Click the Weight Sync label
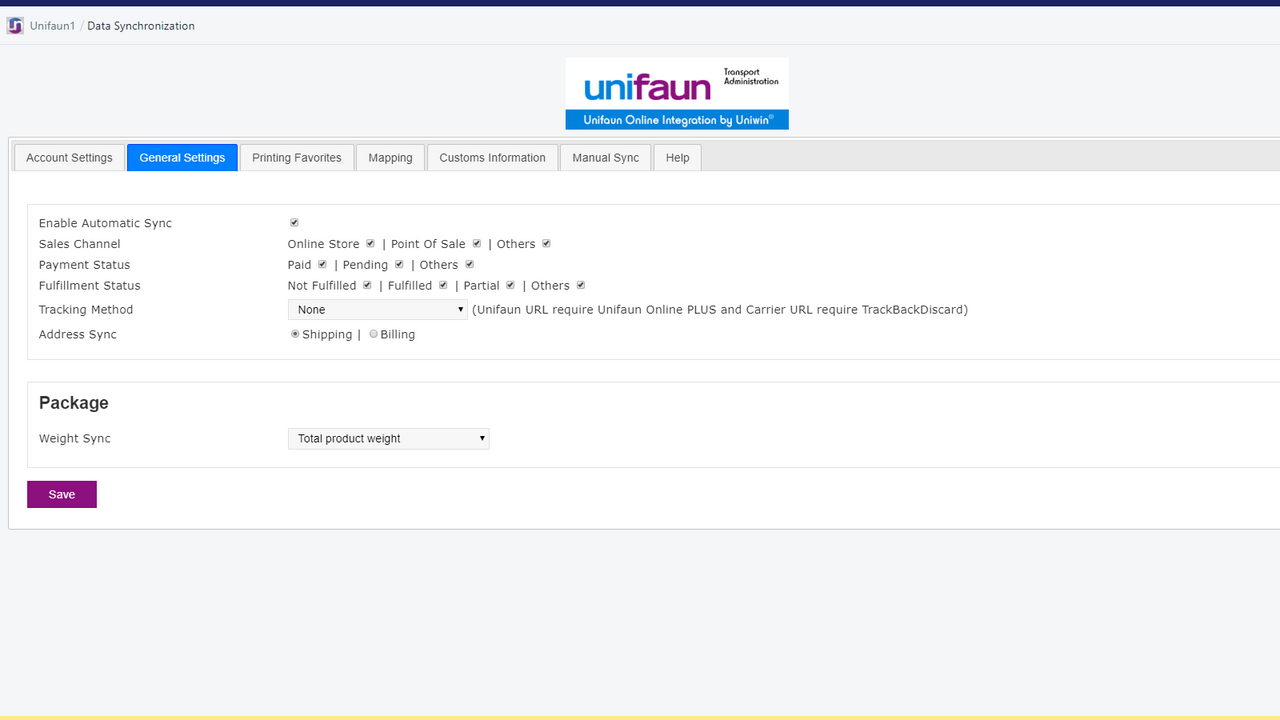 (75, 439)
